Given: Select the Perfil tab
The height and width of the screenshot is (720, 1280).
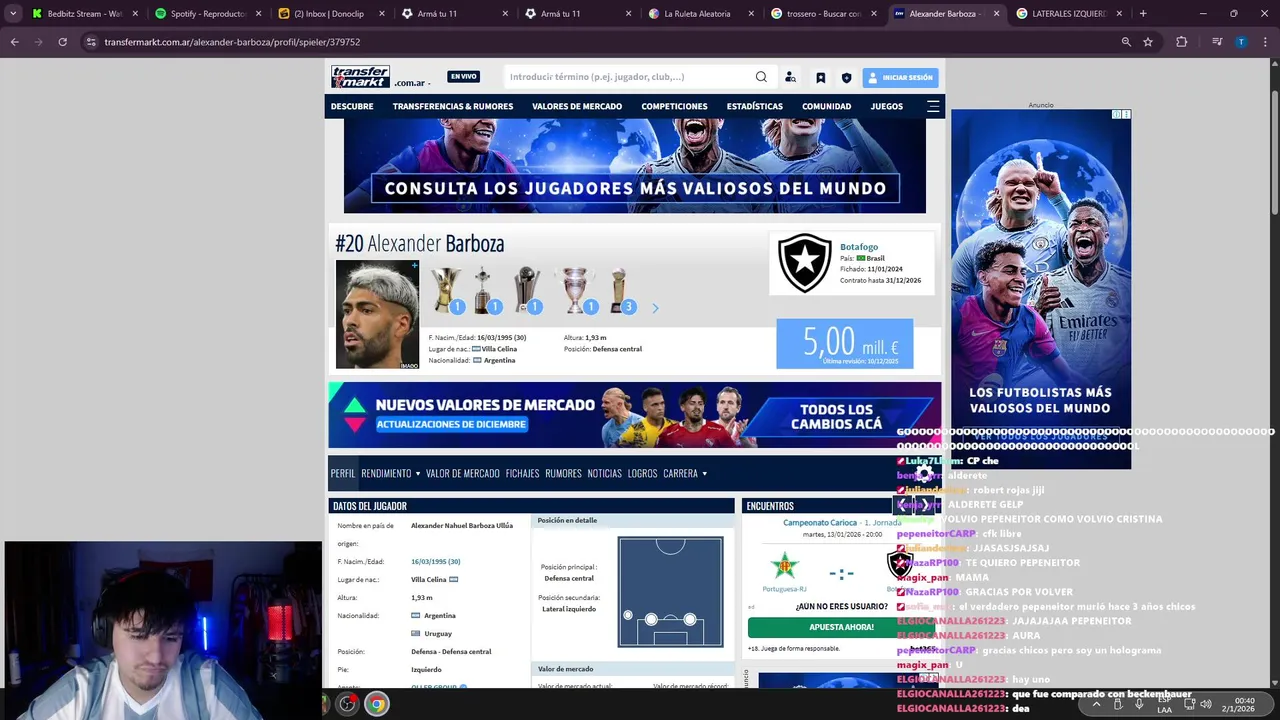Looking at the screenshot, I should coord(343,473).
